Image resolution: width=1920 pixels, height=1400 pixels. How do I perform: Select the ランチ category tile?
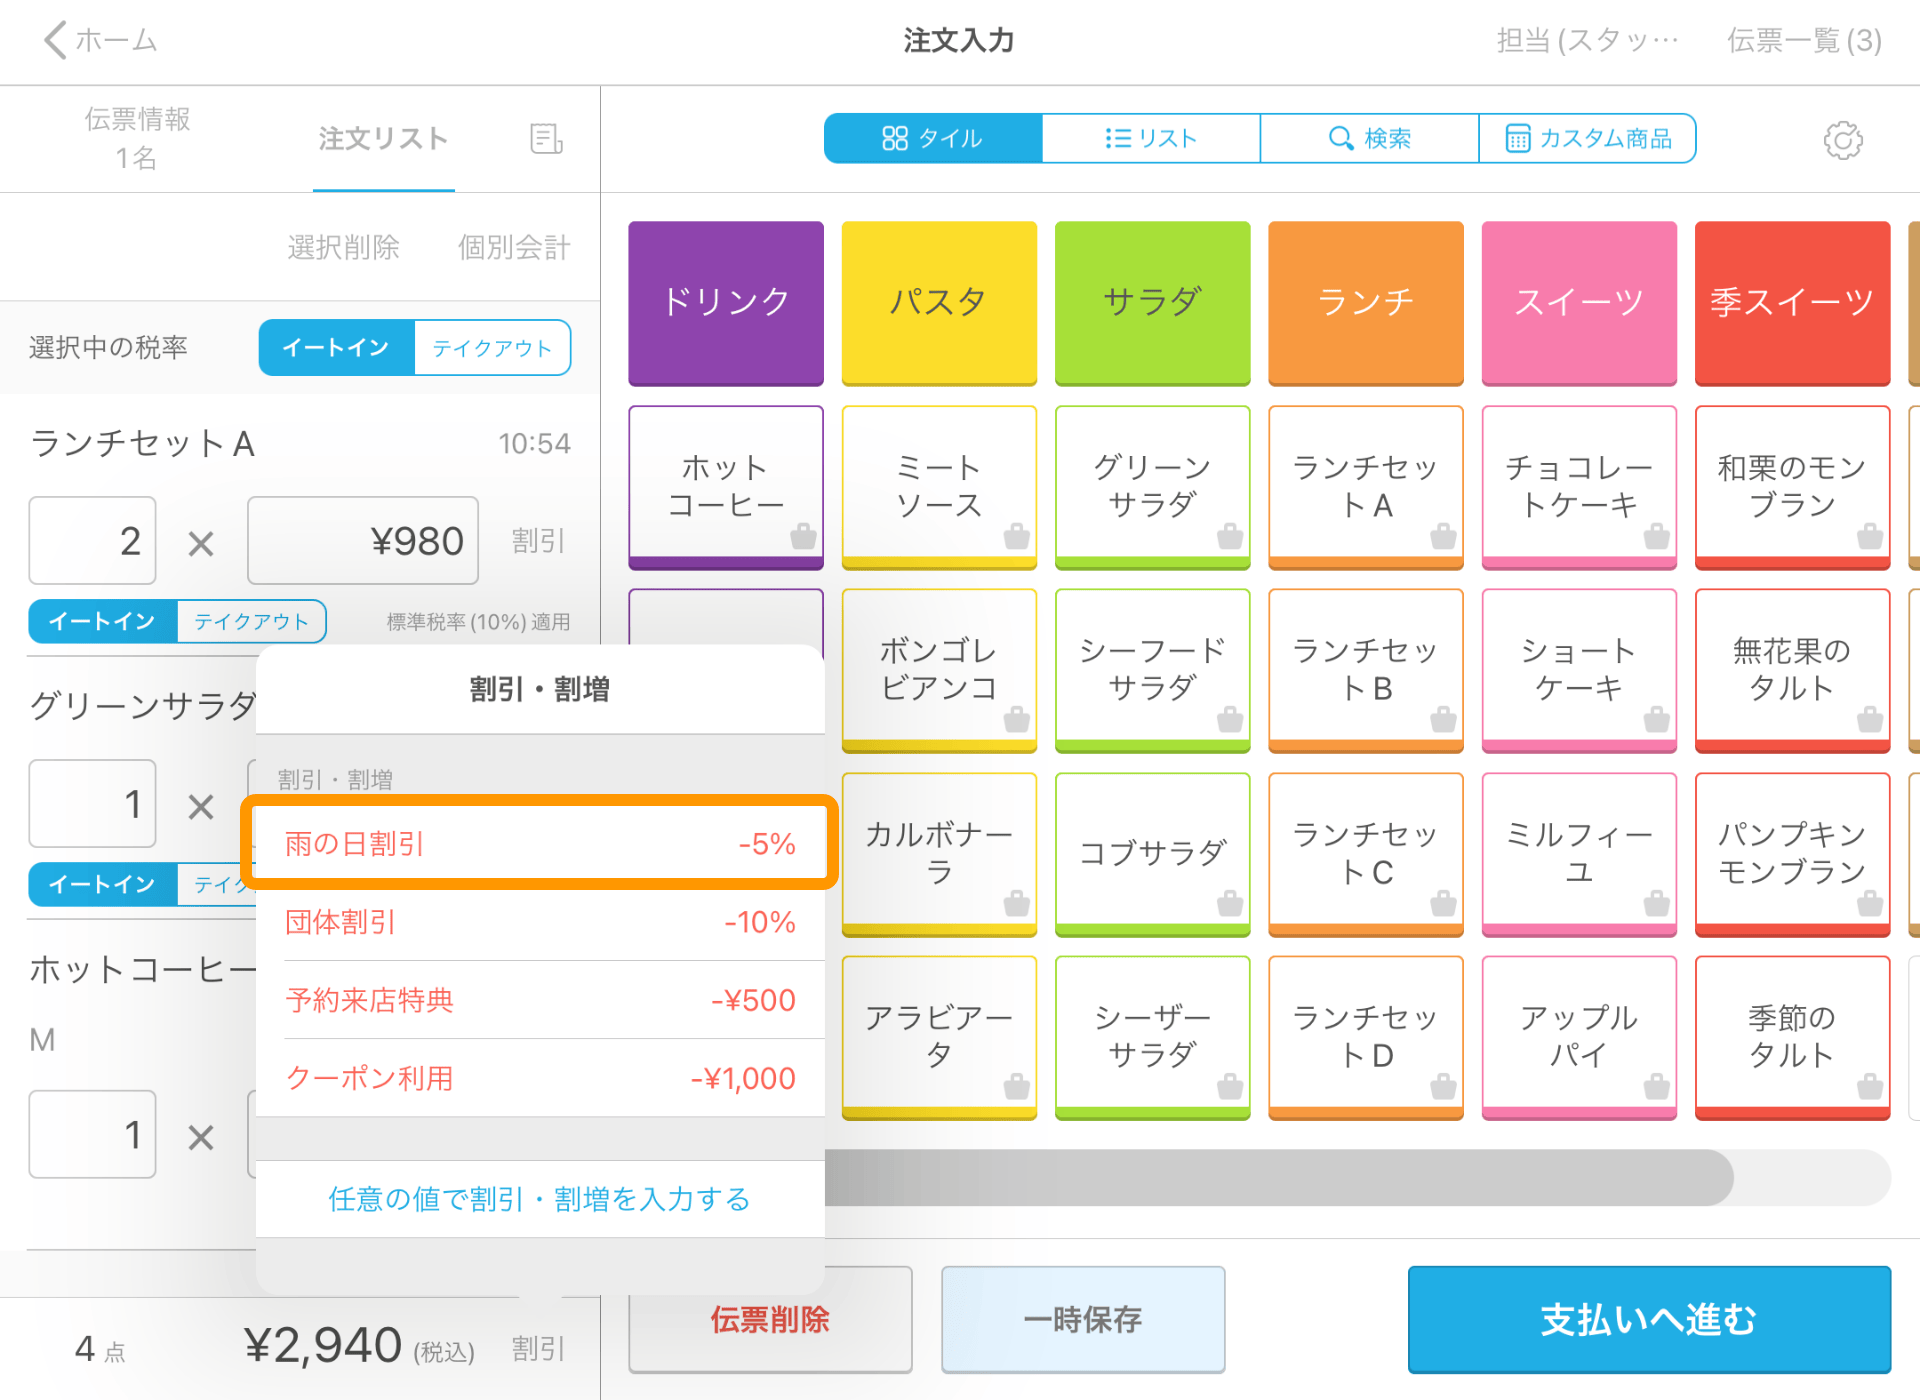tap(1366, 303)
